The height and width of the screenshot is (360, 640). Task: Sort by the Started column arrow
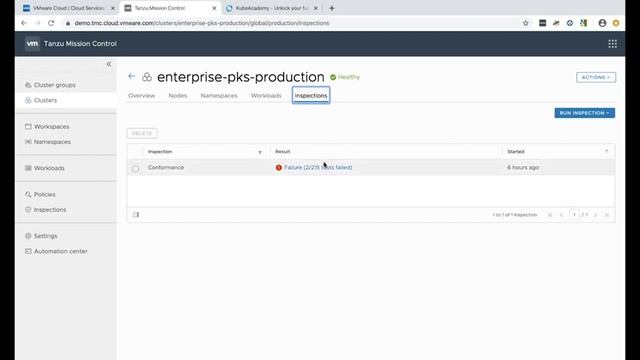click(x=607, y=151)
